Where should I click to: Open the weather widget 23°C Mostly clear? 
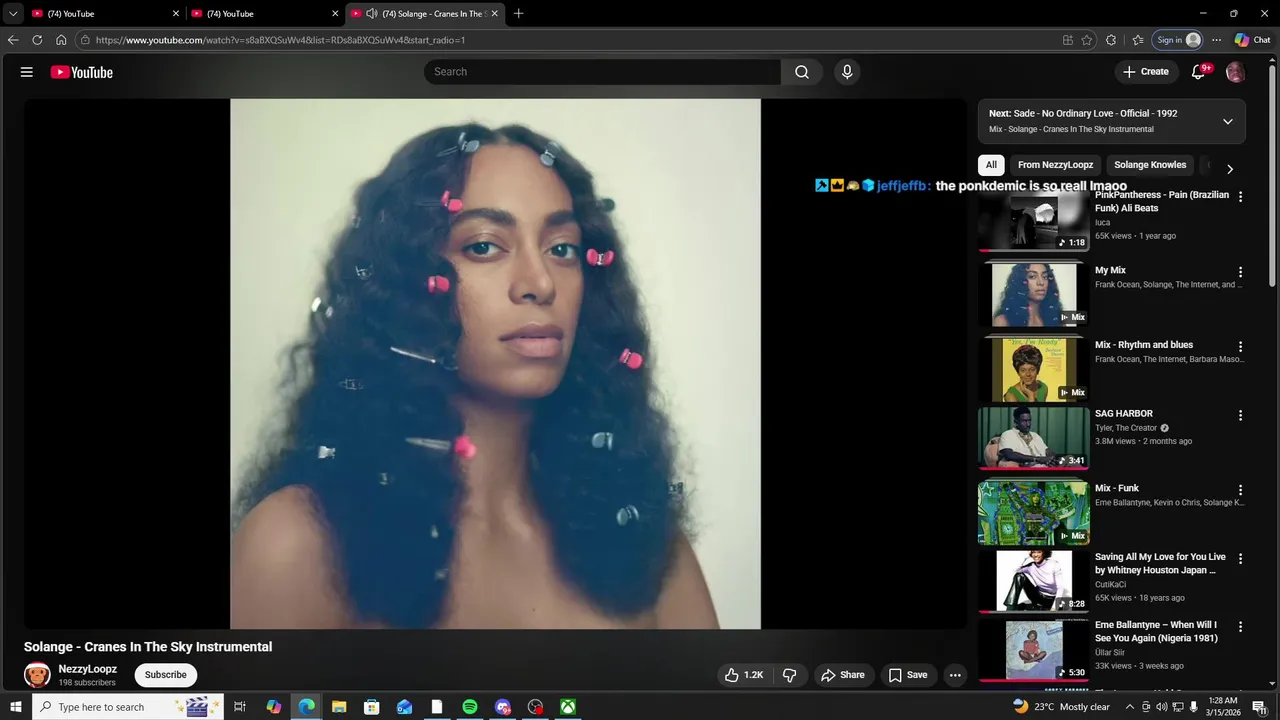click(x=1061, y=707)
